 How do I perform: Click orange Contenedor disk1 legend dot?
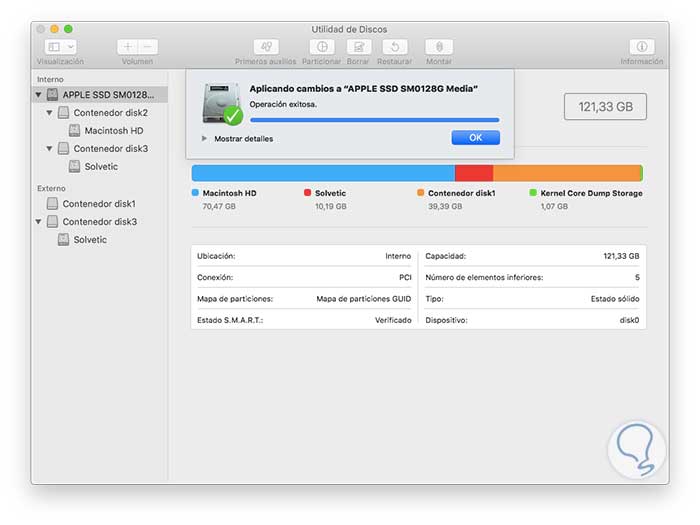pos(421,193)
